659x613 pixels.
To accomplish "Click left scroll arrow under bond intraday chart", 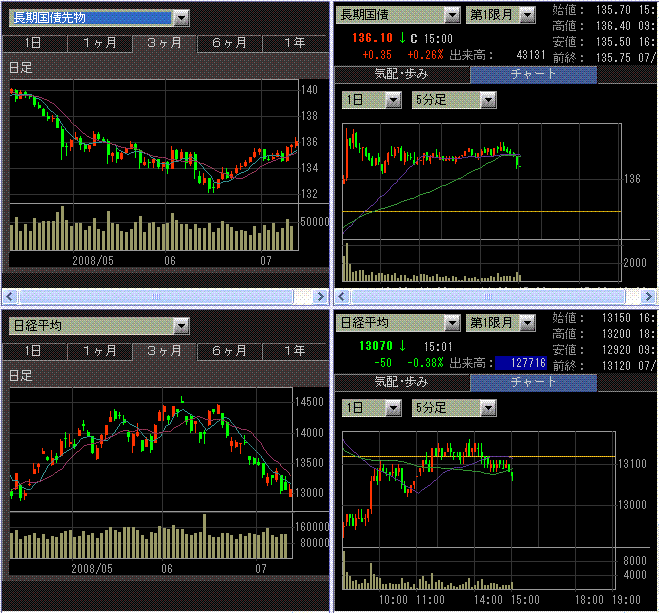I will tap(341, 297).
